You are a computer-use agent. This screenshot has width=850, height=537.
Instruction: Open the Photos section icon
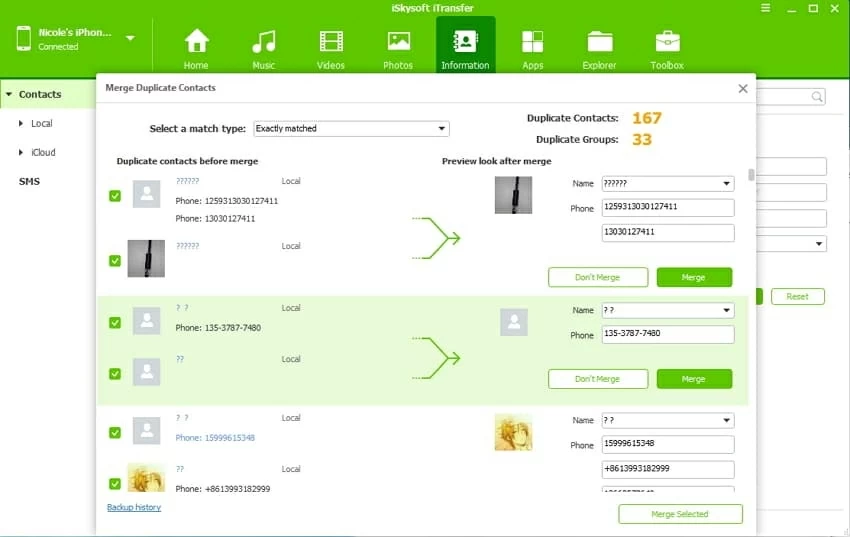[x=398, y=42]
